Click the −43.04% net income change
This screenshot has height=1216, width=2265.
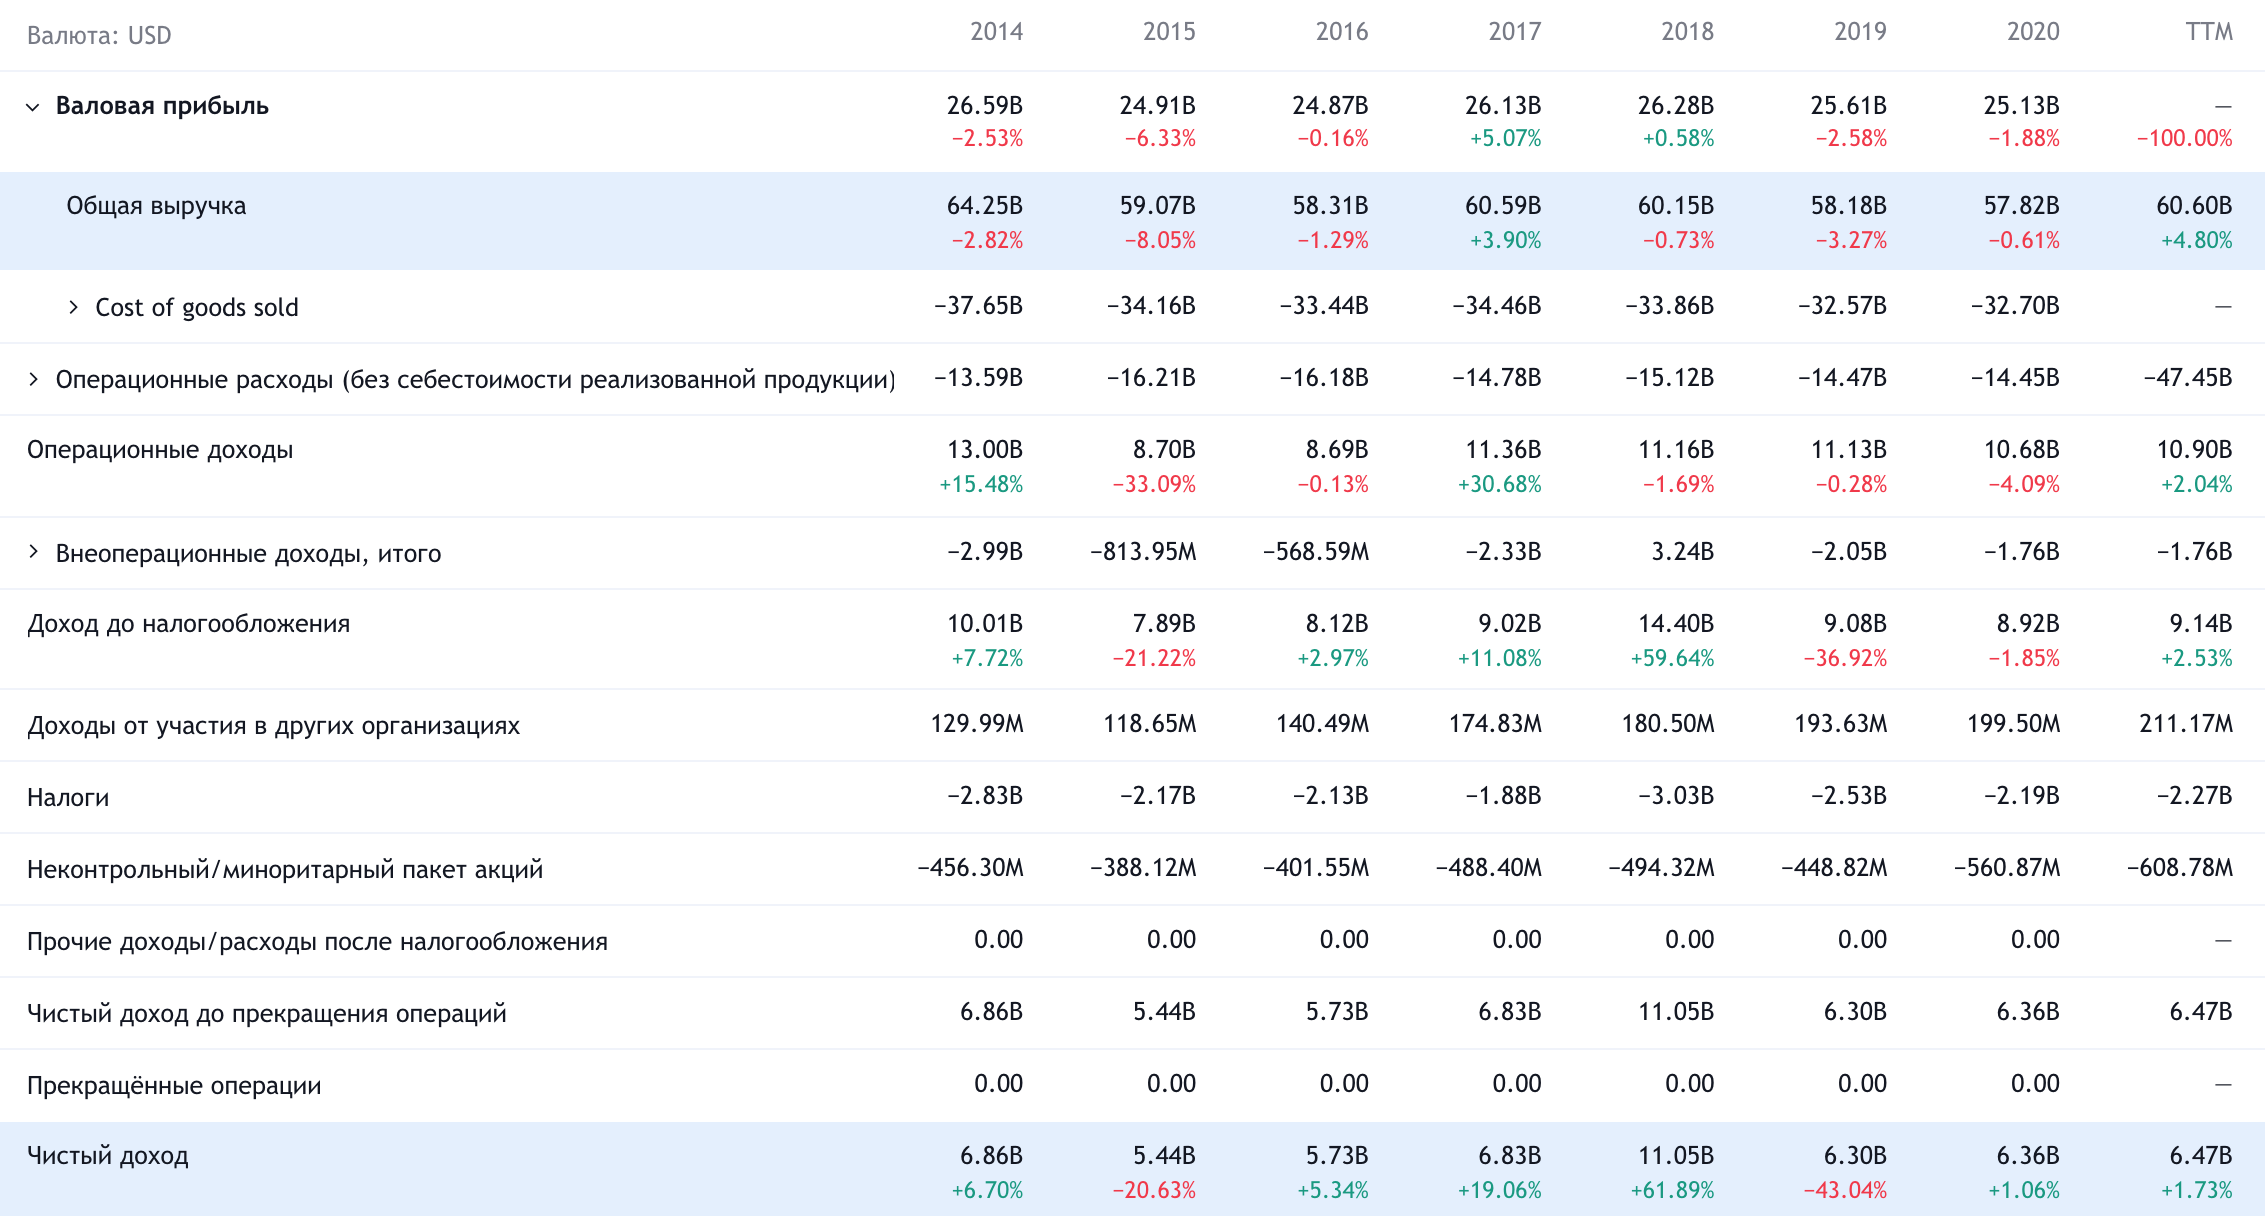(1845, 1191)
